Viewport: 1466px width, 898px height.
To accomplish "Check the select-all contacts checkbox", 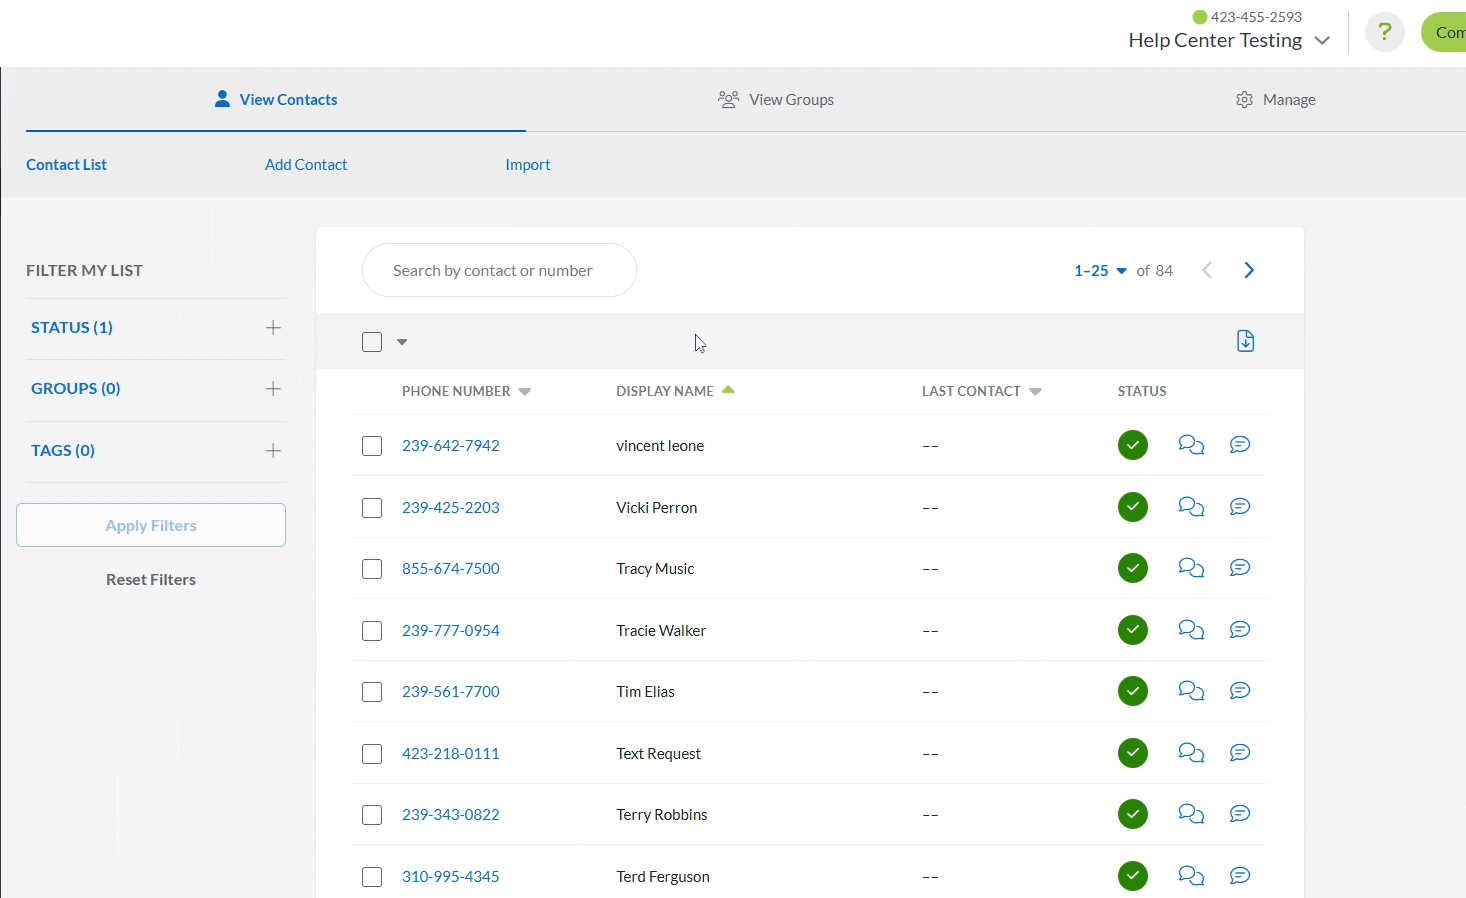I will pyautogui.click(x=372, y=342).
